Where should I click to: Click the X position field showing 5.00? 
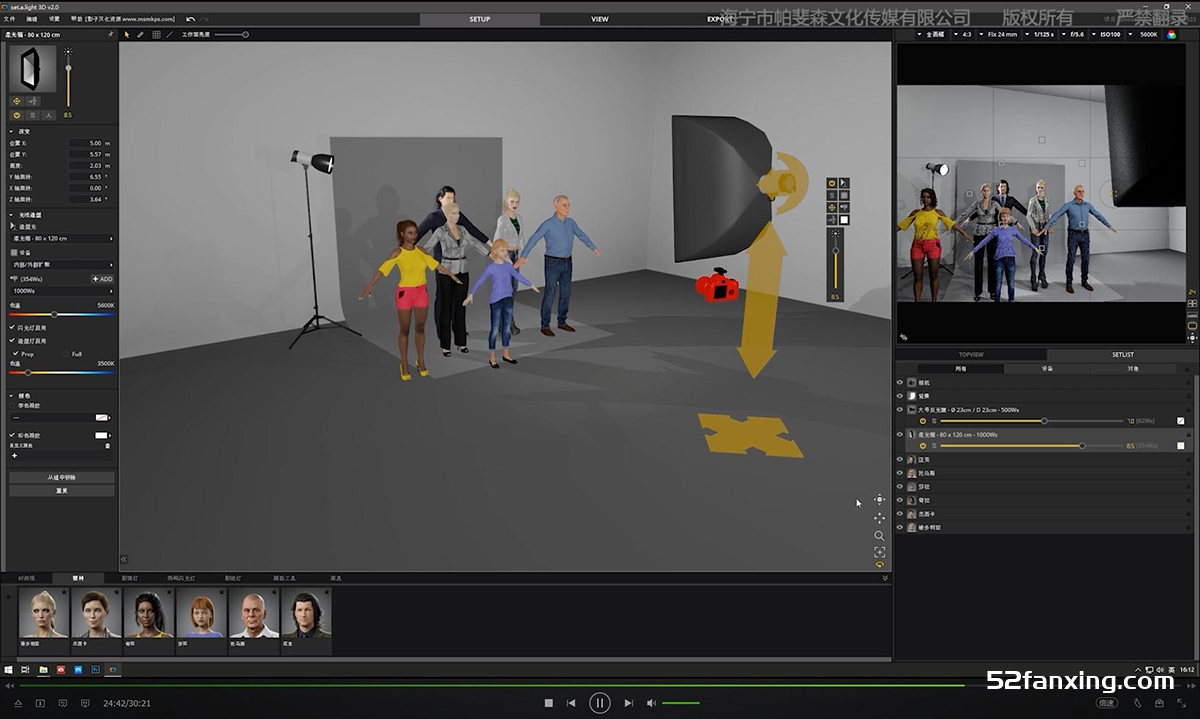[x=87, y=143]
